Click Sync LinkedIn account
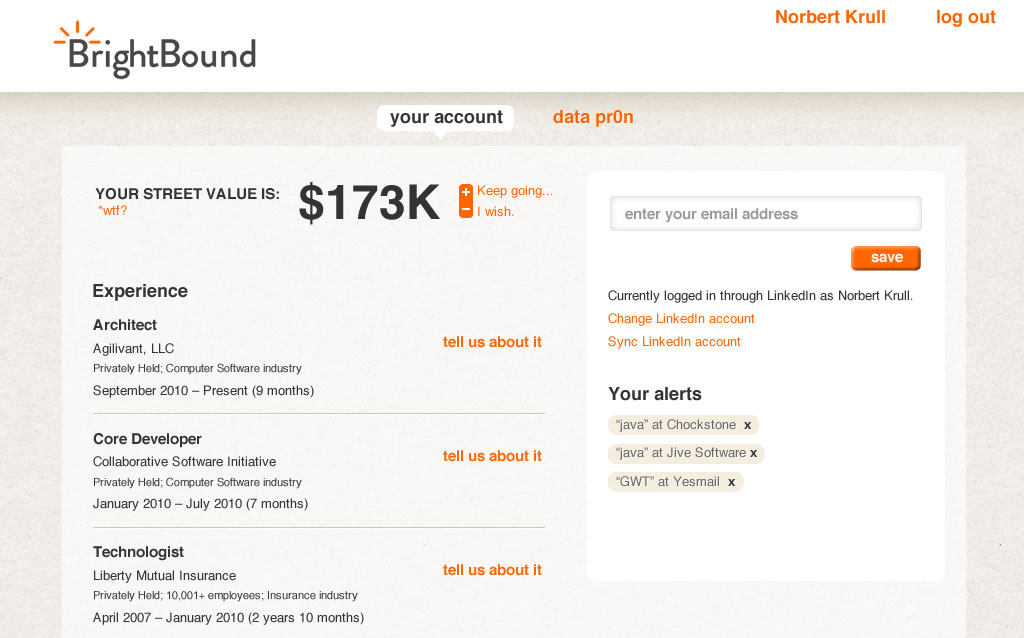The width and height of the screenshot is (1024, 638). pyautogui.click(x=674, y=342)
